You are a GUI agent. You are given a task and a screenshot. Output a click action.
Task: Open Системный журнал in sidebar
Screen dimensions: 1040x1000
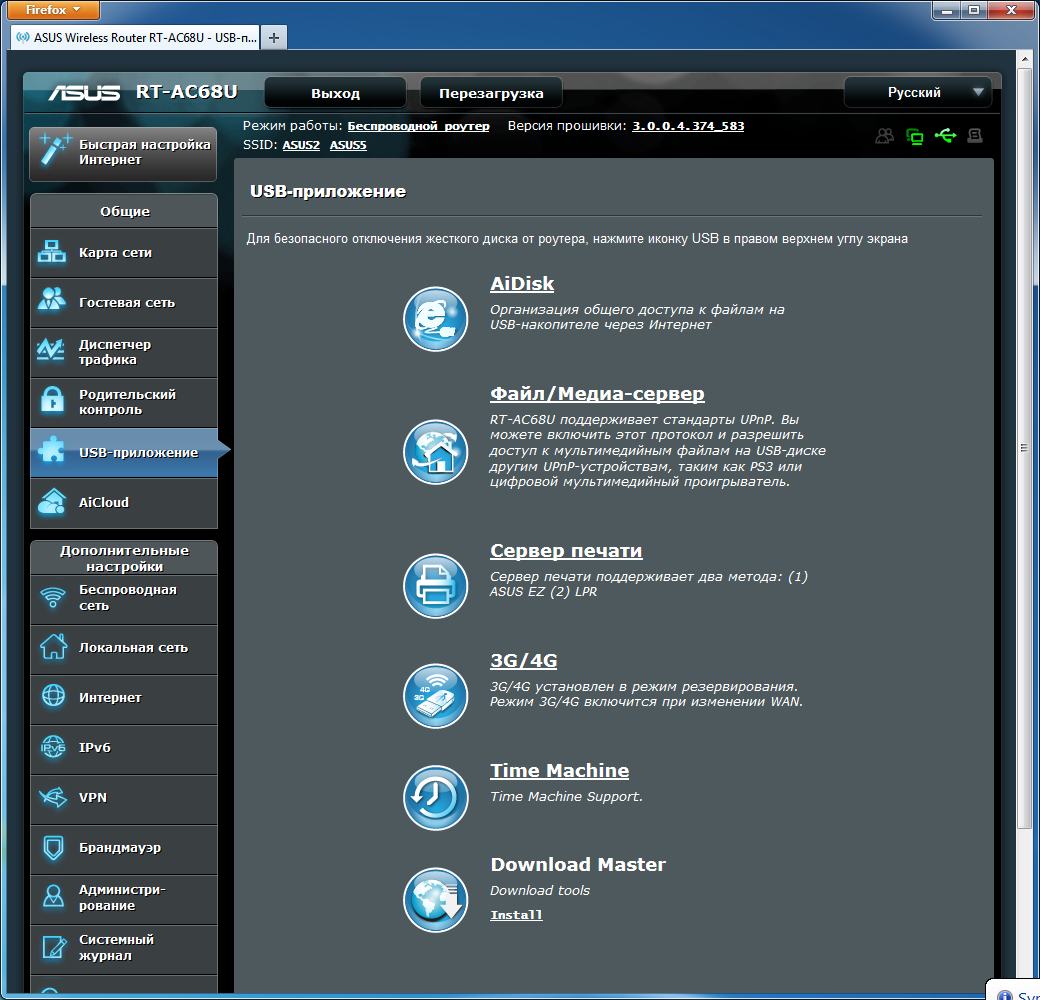coord(123,948)
